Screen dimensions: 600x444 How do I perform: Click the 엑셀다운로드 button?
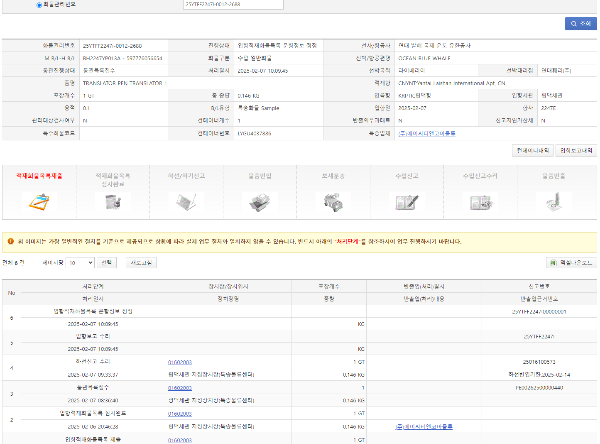click(571, 263)
